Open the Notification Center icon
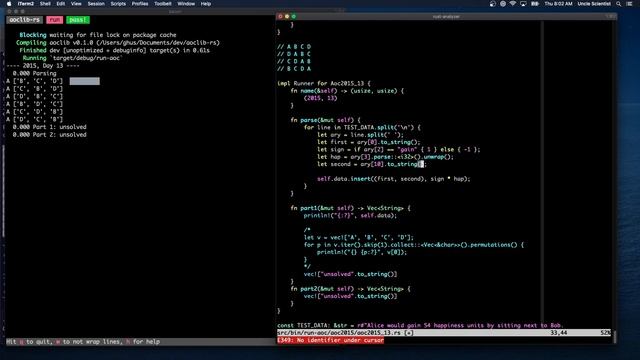Viewport: 640px width, 360px height. 629,4
